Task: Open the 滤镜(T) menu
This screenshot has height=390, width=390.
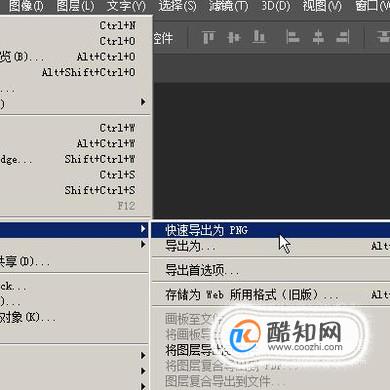Action: pos(228,6)
